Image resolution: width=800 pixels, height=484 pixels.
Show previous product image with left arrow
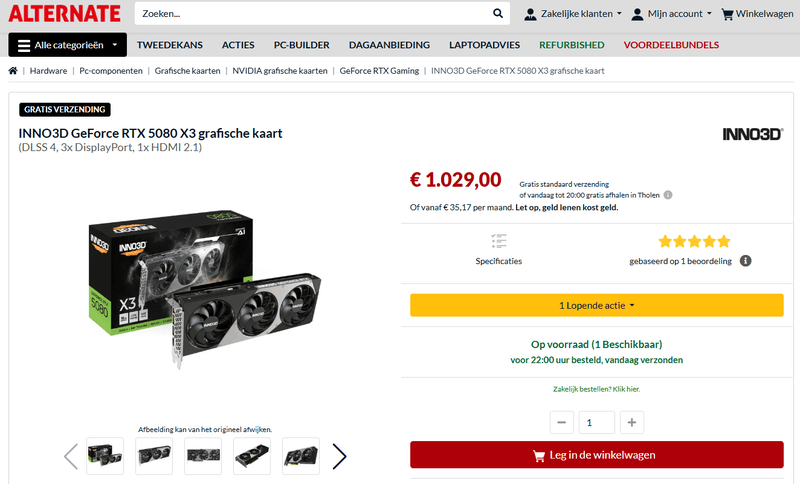[x=71, y=456]
